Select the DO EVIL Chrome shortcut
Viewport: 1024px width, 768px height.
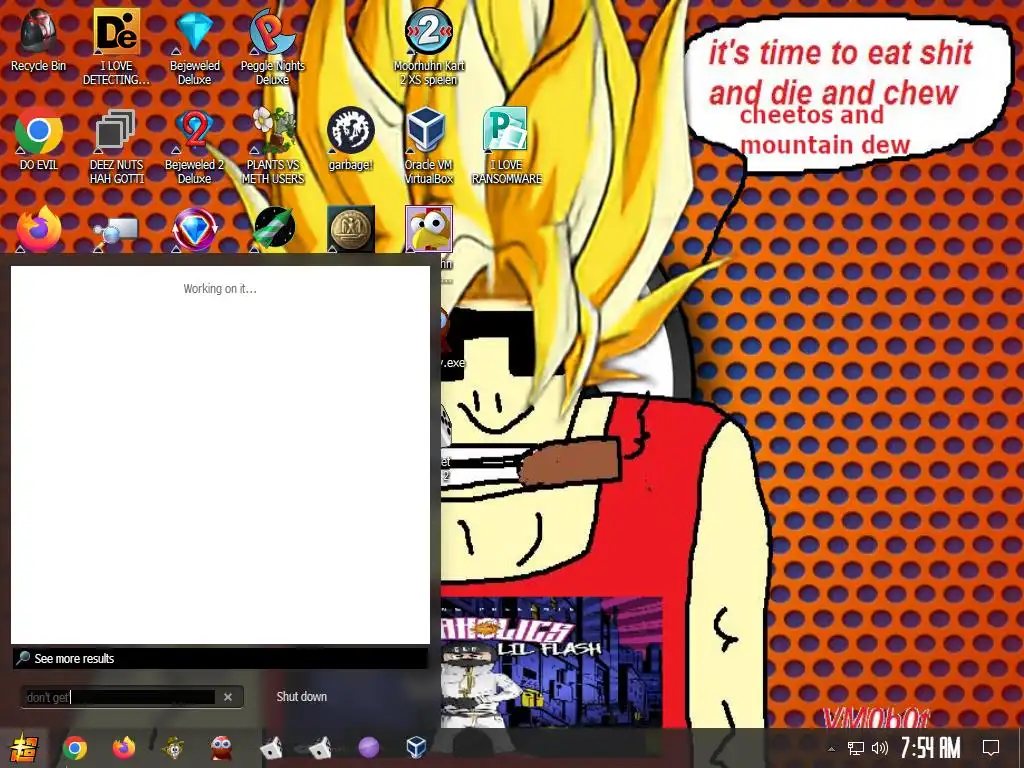(x=39, y=138)
